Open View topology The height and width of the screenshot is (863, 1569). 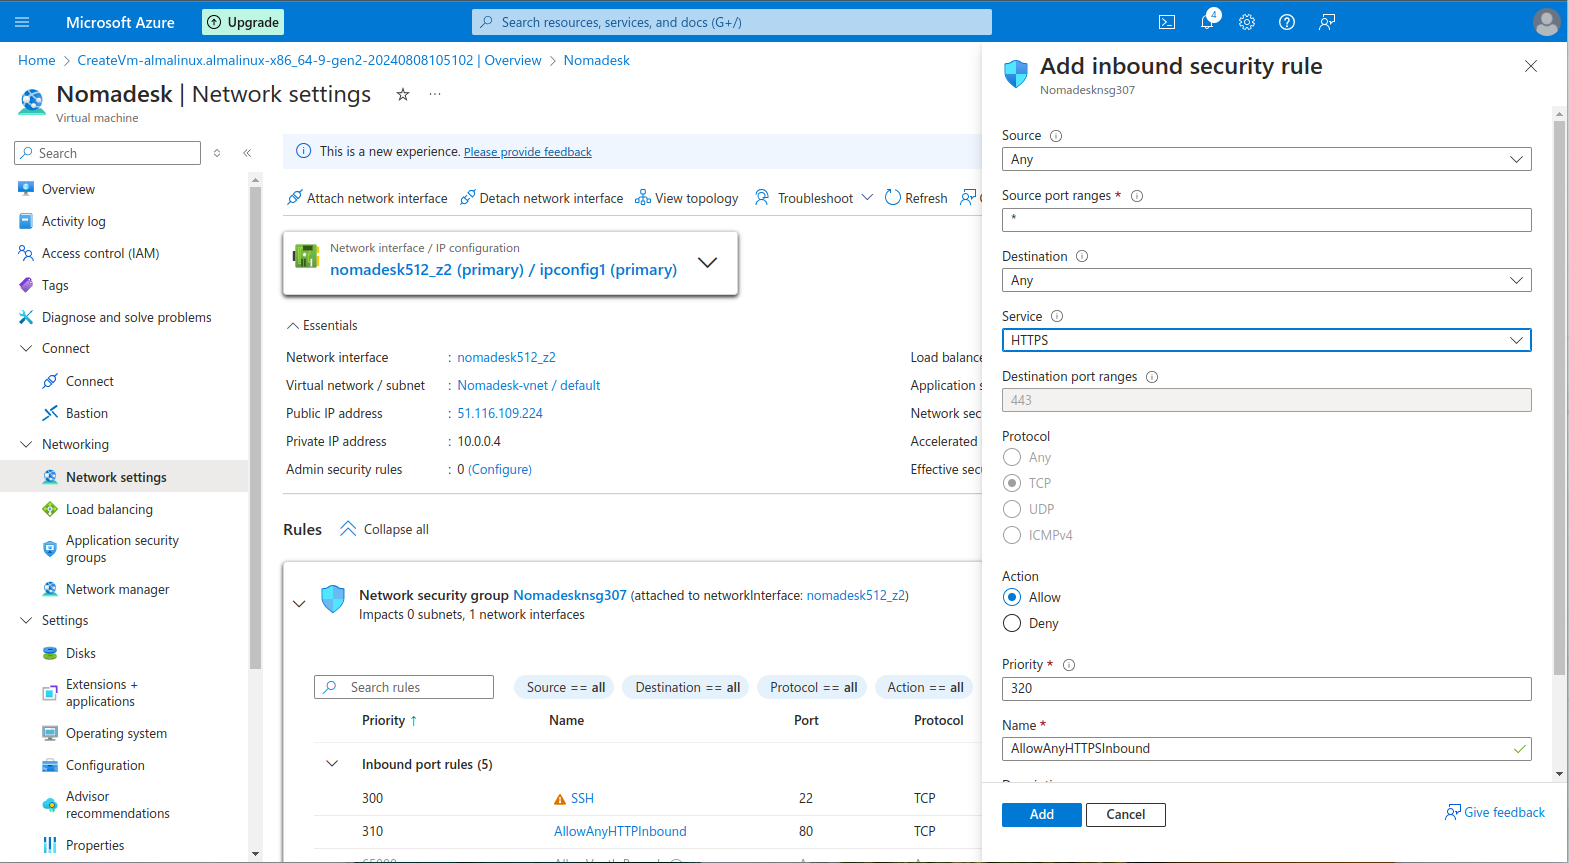[687, 198]
